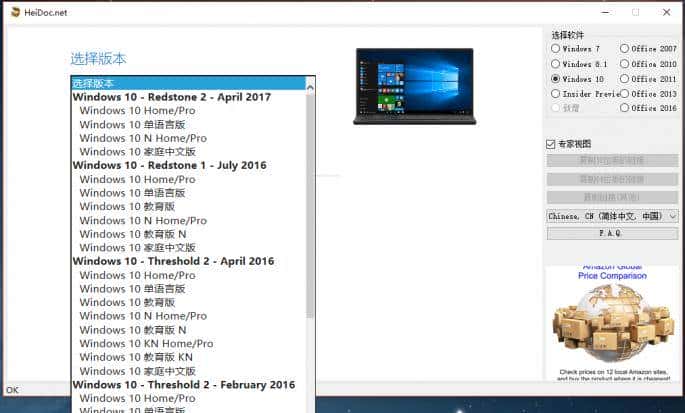Select the Windows 7 radio button
This screenshot has width=685, height=413.
556,49
